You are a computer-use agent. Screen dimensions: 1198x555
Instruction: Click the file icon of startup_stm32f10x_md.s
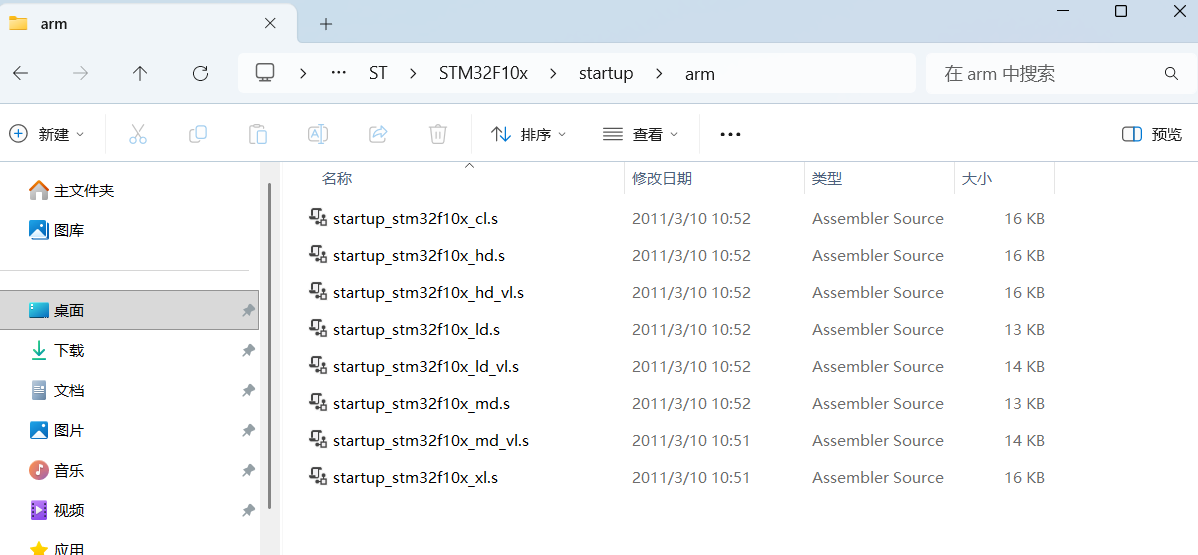[x=318, y=402]
